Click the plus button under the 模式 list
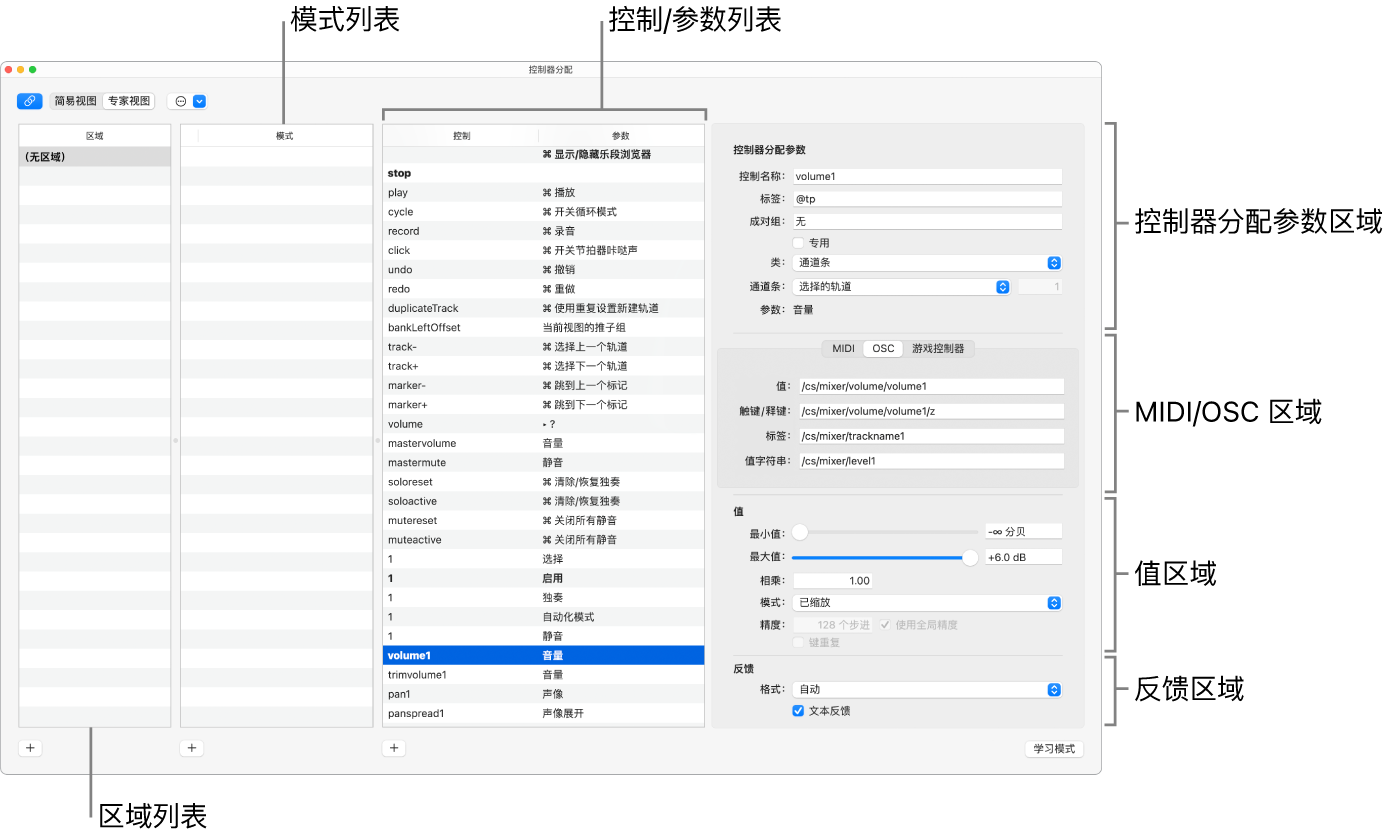Screen dimensions: 1394x835 193,748
